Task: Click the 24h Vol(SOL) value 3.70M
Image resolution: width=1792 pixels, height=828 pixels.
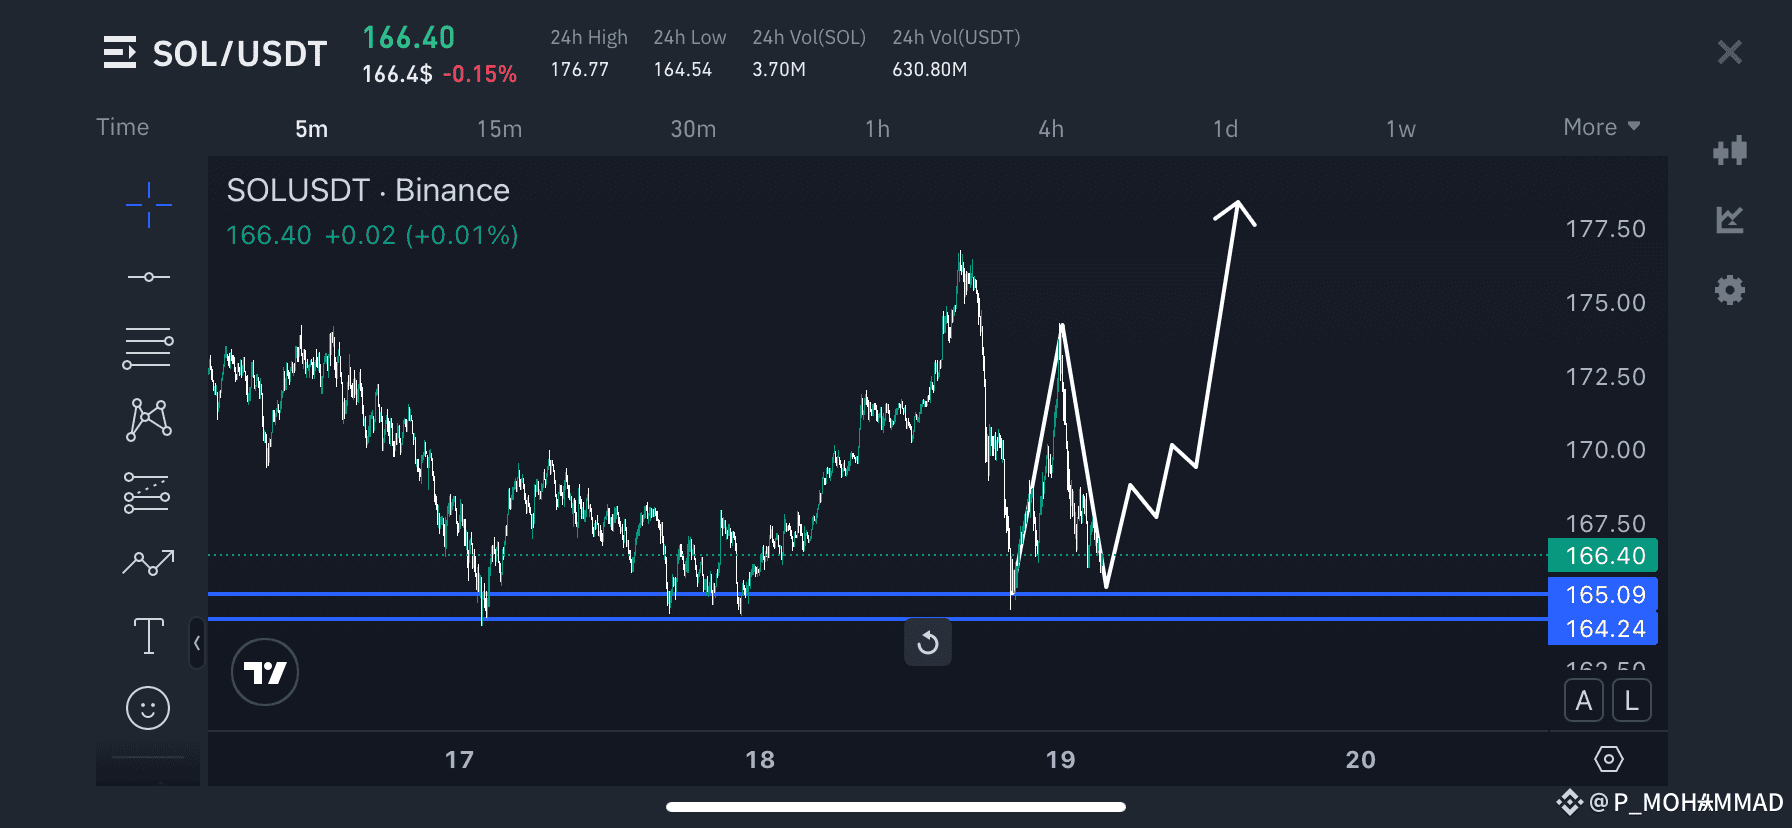Action: point(779,69)
